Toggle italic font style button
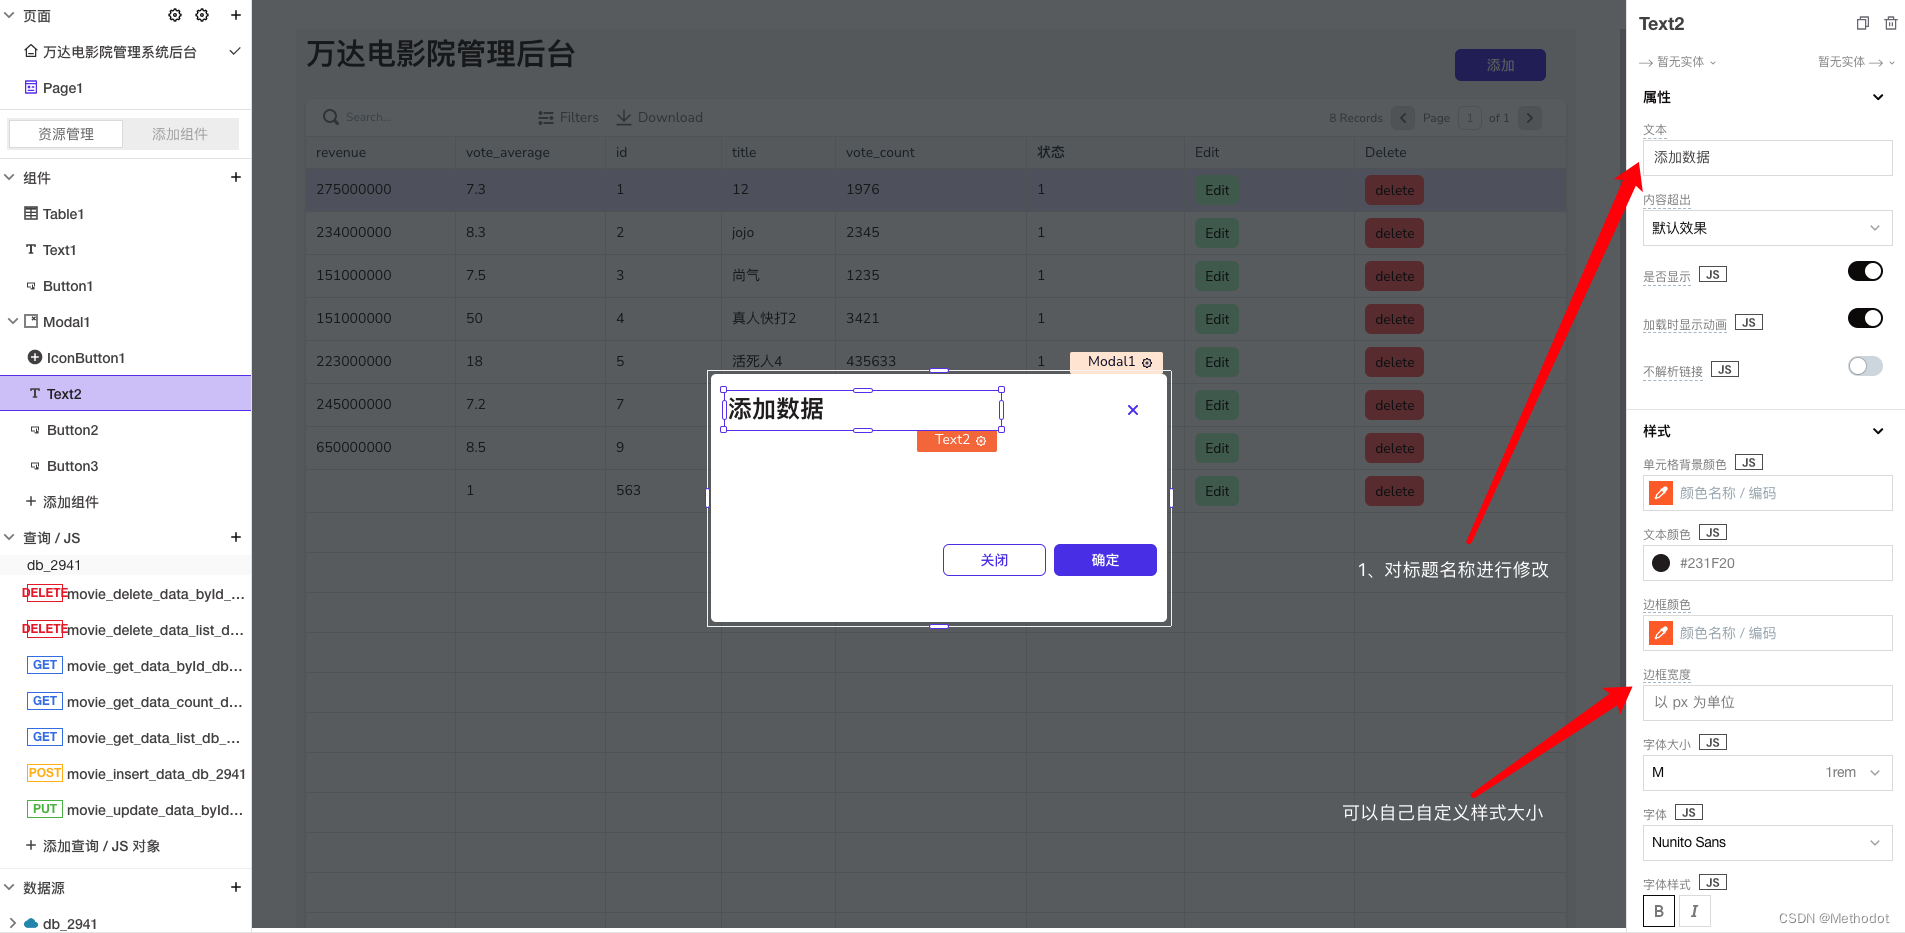 (x=1694, y=911)
